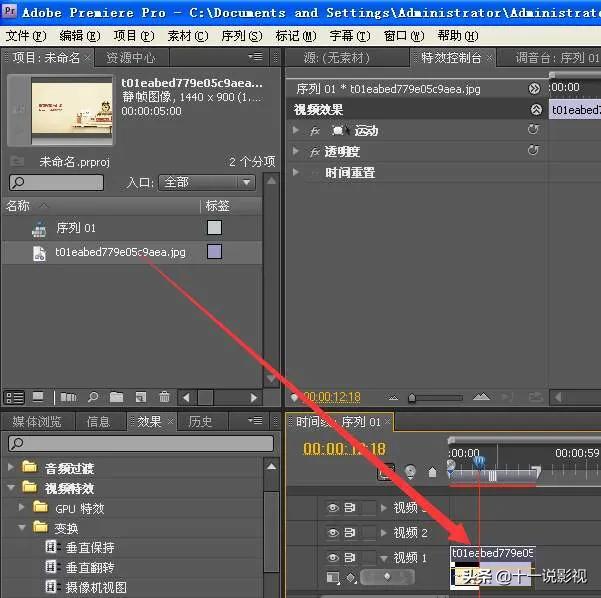Toggle sync lock on 视频 1 track

click(350, 557)
